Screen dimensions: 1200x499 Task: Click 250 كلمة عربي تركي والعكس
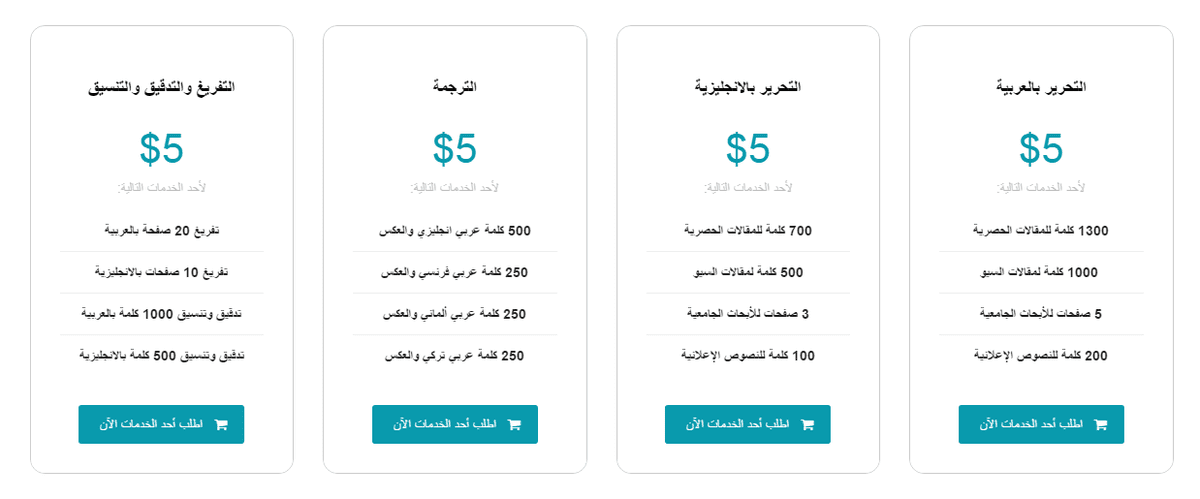[455, 356]
